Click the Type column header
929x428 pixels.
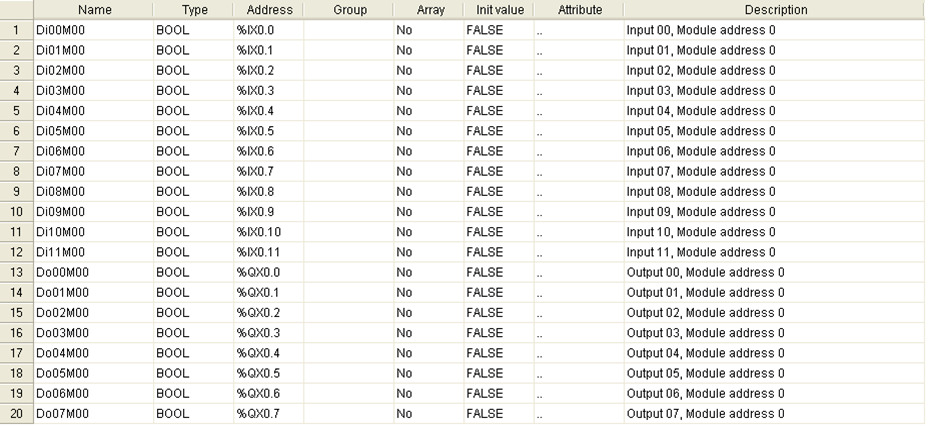194,9
